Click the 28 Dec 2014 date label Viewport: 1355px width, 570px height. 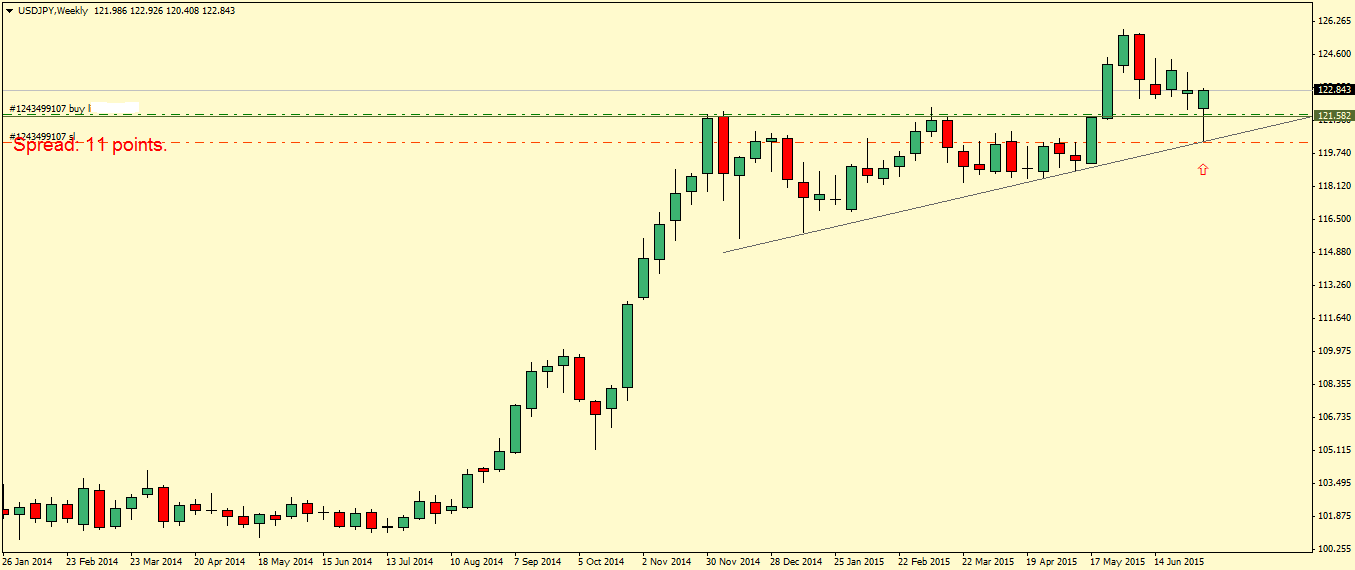click(x=796, y=562)
